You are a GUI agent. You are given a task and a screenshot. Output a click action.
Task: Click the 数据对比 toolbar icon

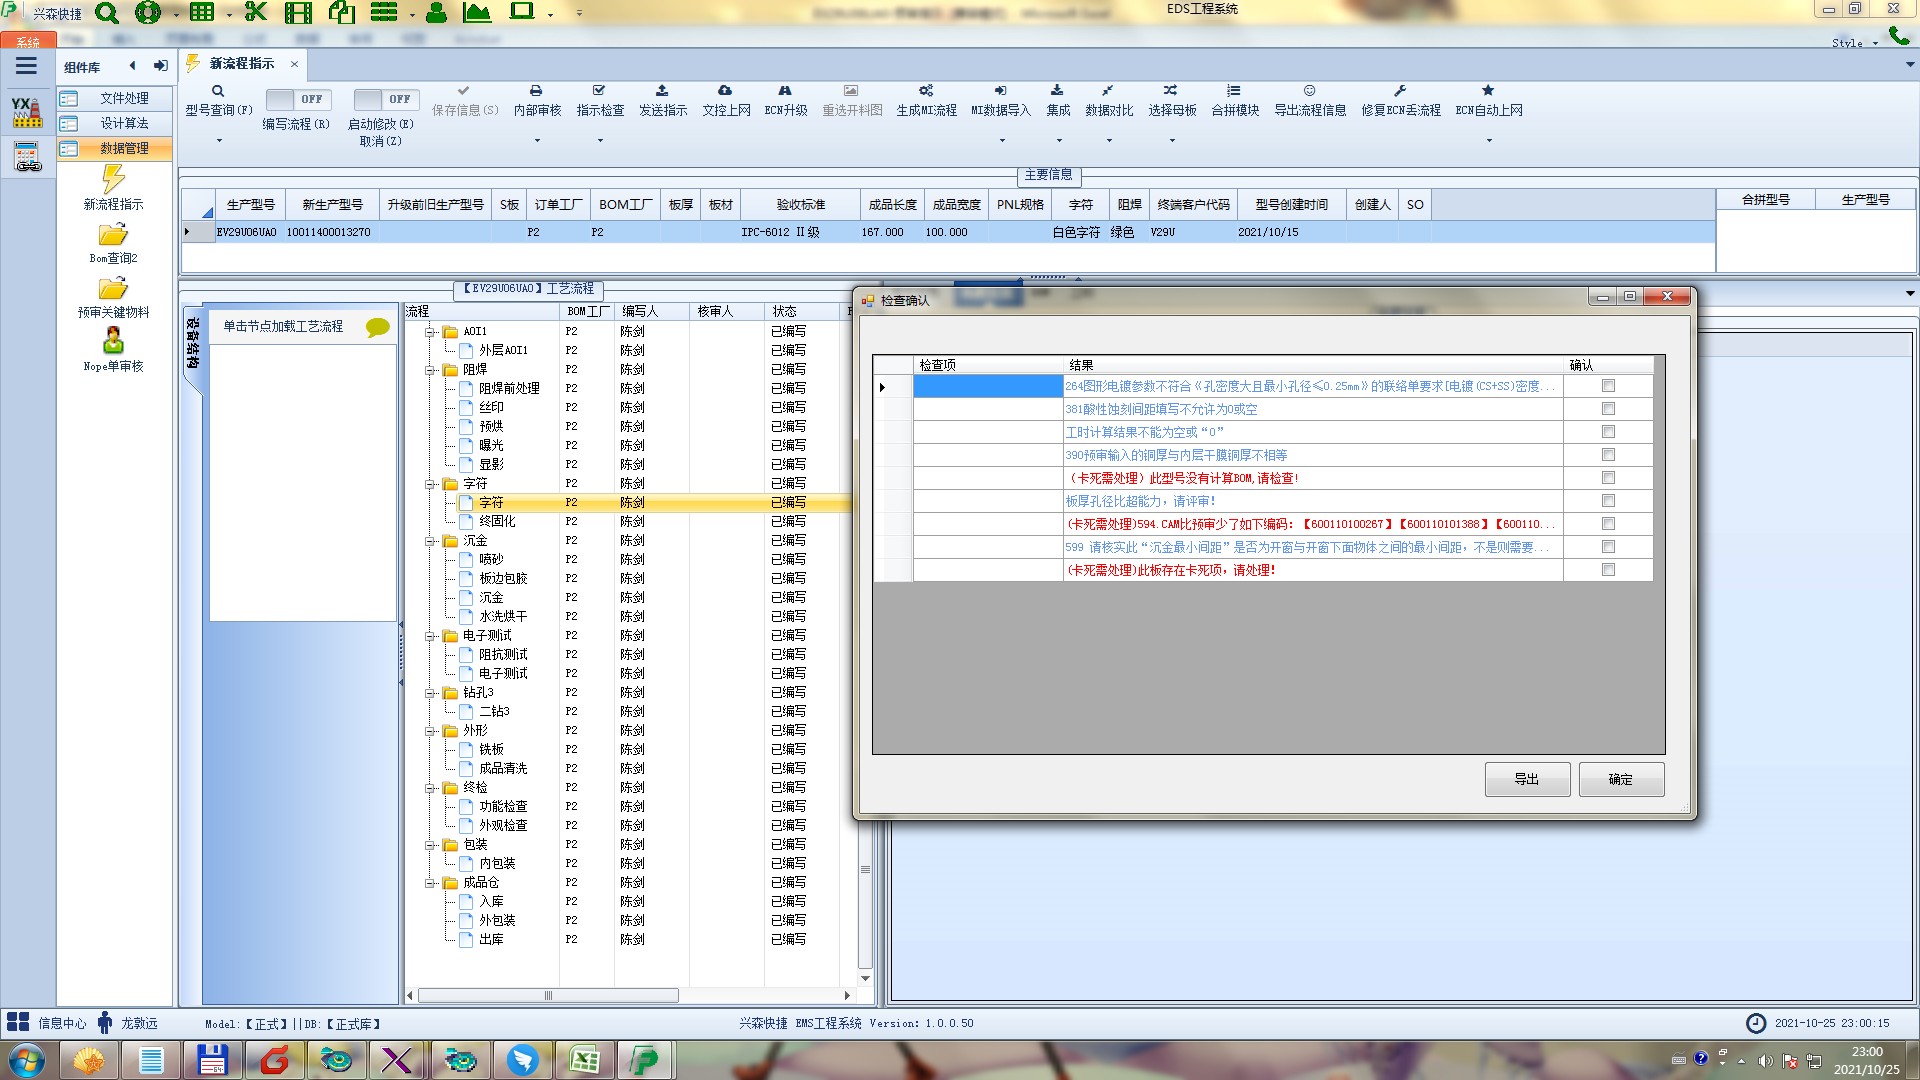1108,91
